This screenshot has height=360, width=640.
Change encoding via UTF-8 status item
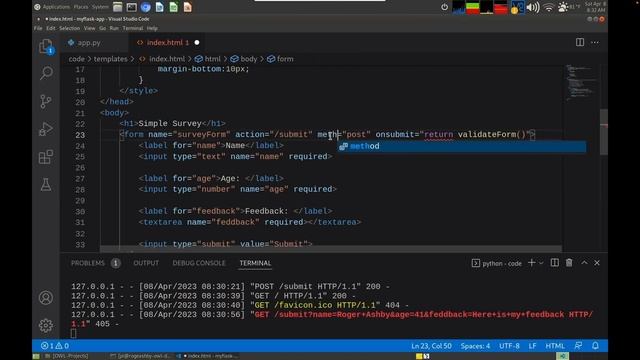click(x=509, y=346)
